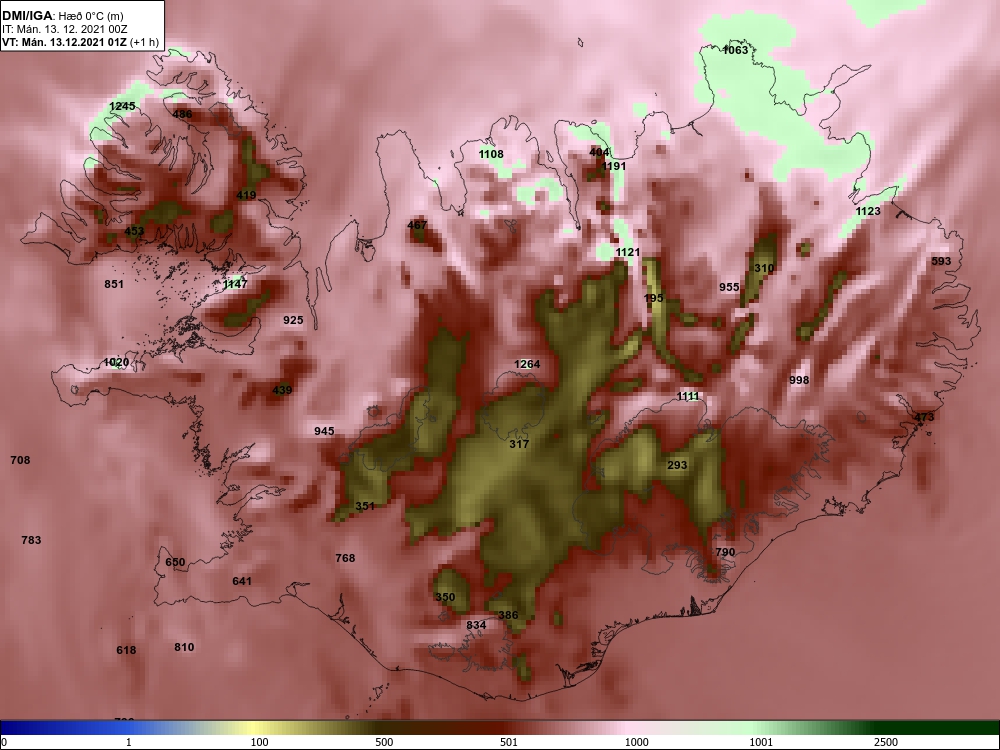Click the 768 value label
This screenshot has width=1000, height=750.
click(x=345, y=558)
